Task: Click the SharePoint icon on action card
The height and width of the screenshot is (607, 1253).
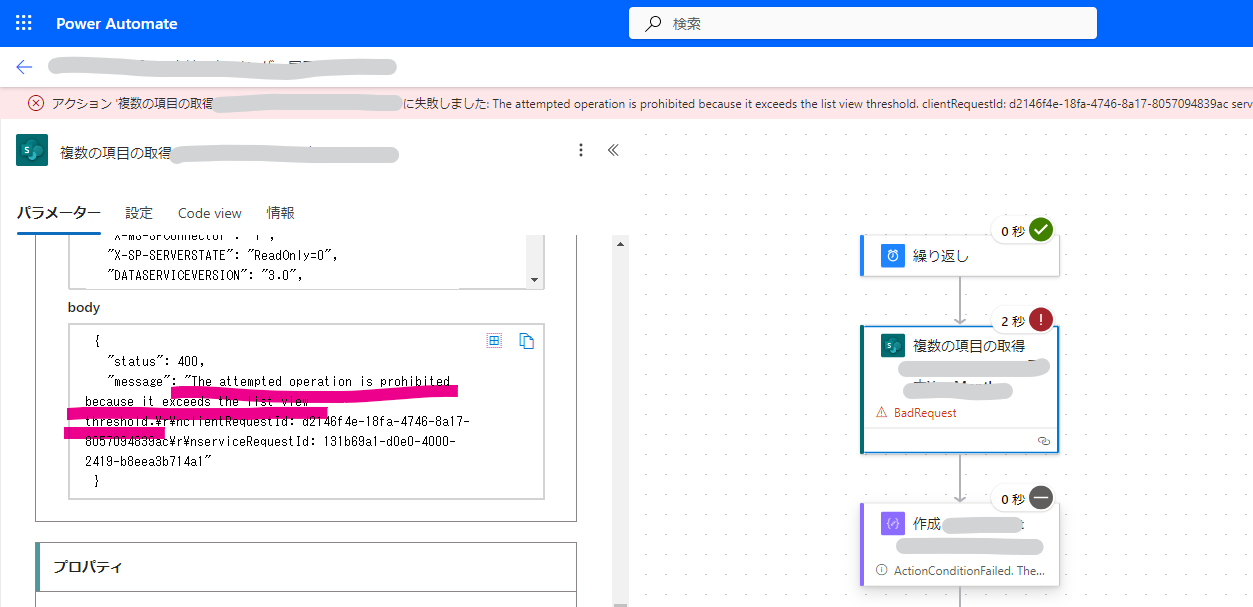Action: tap(892, 346)
